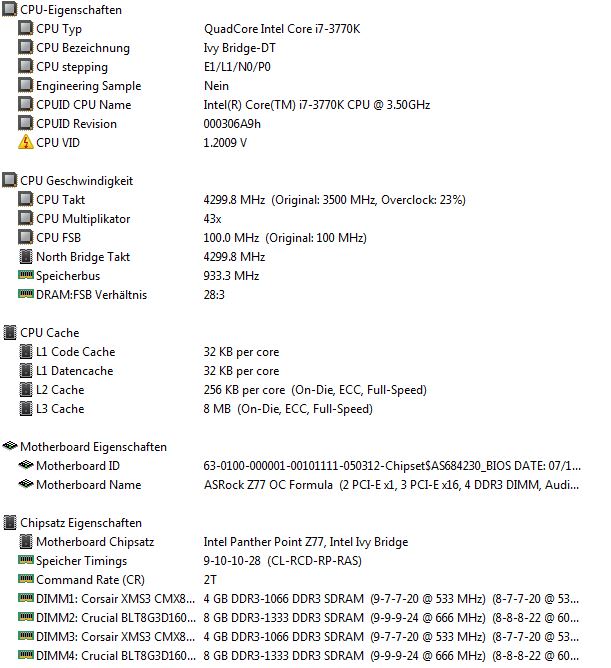
Task: Select the CPU Takt value with Overclock 23%
Action: (334, 200)
